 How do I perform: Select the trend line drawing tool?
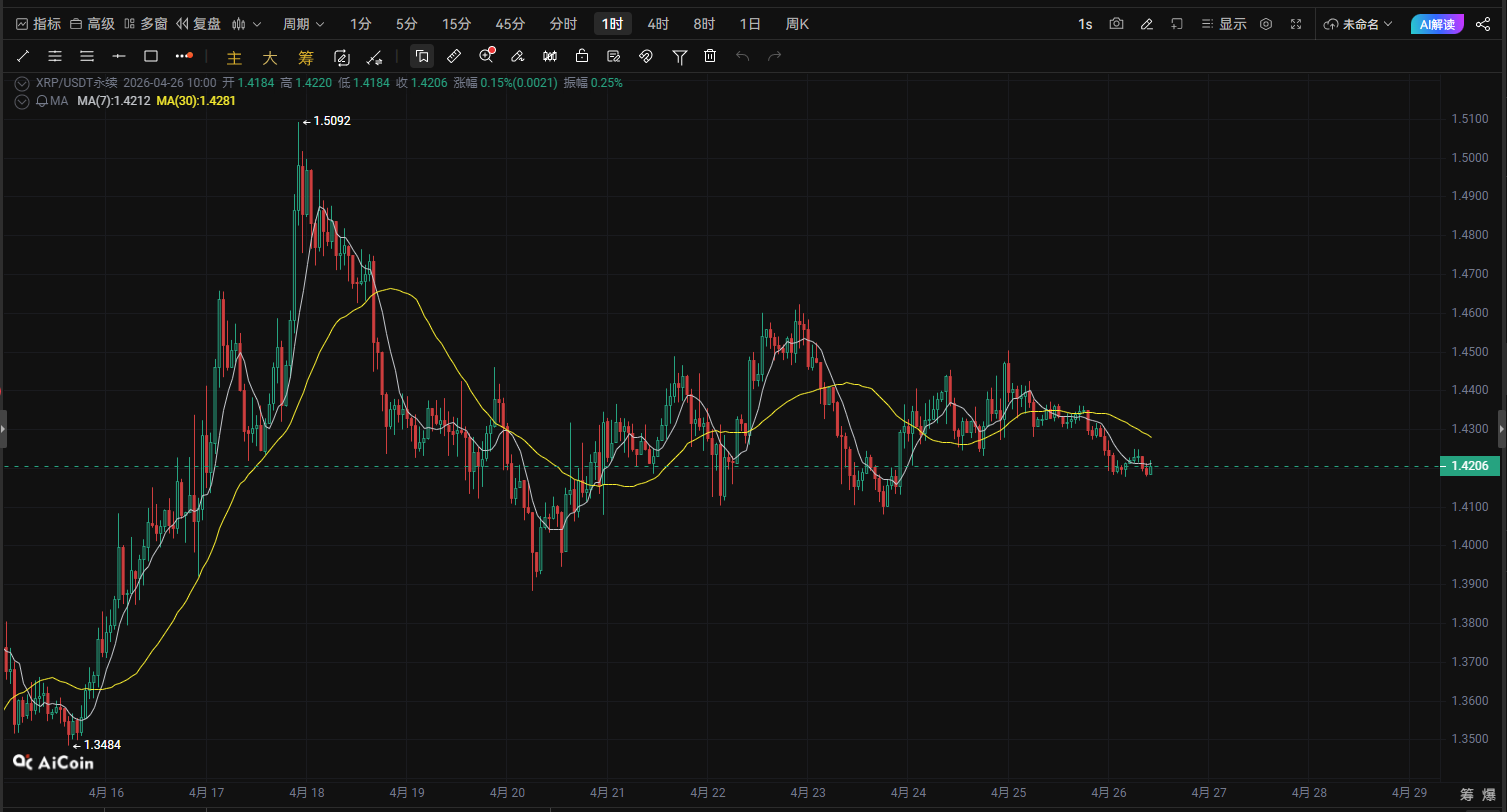click(x=23, y=56)
